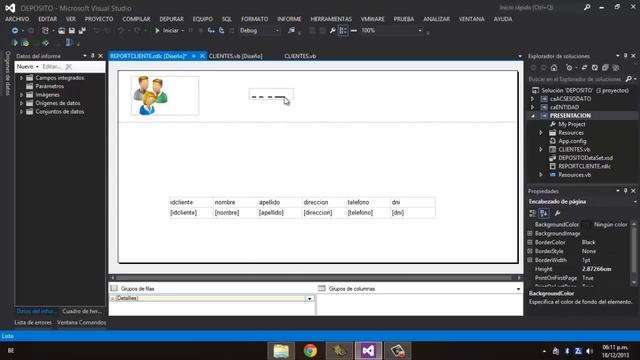Toggle the grouping pane icon in toolbar
This screenshot has width=640, height=360.
[343, 31]
